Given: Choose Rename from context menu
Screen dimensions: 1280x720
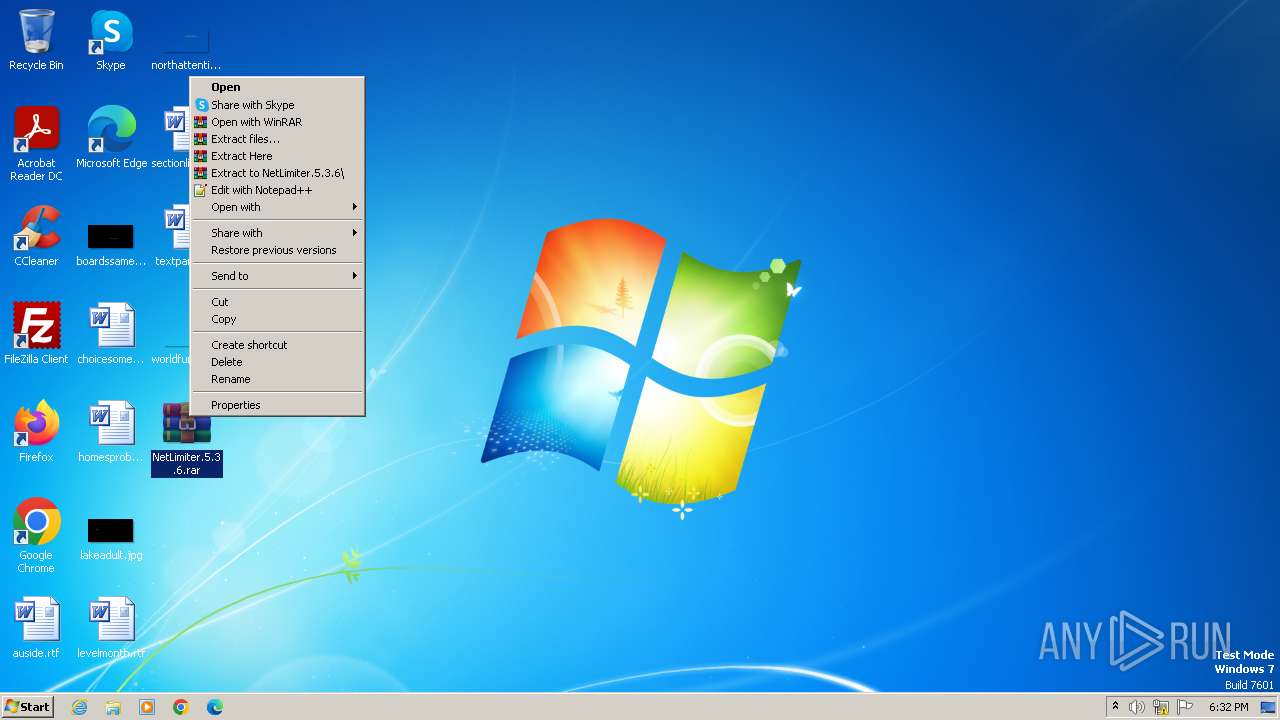Looking at the screenshot, I should click(x=278, y=379).
